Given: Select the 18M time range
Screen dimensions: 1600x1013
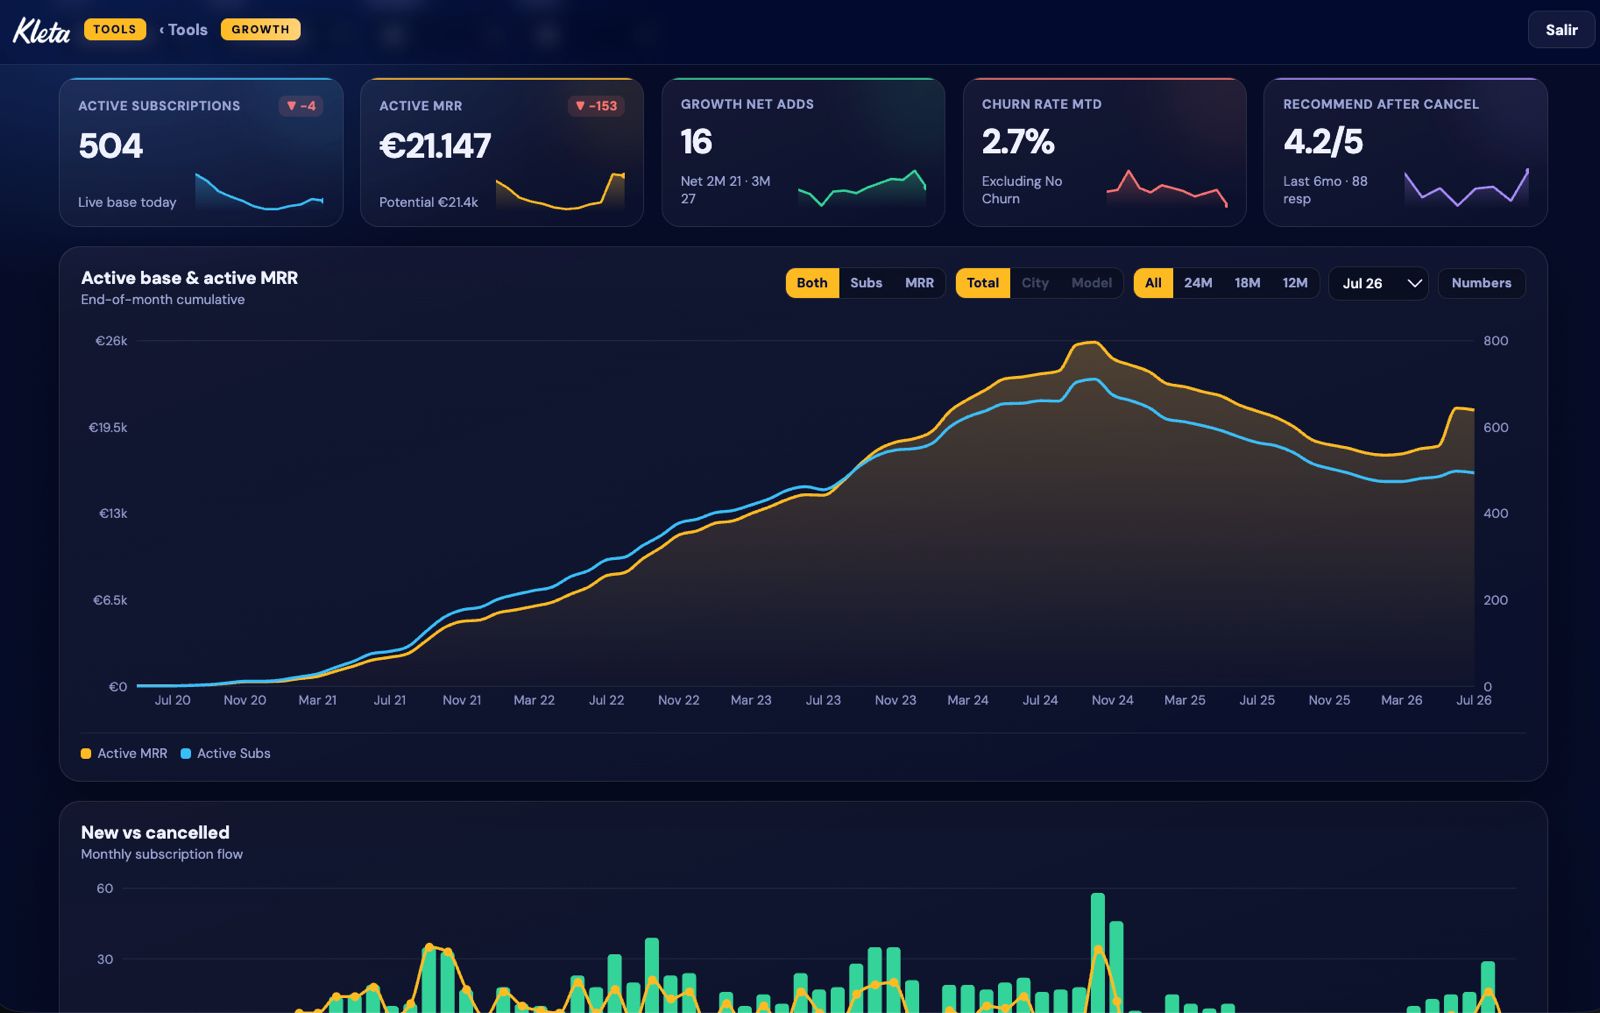Looking at the screenshot, I should pyautogui.click(x=1247, y=283).
